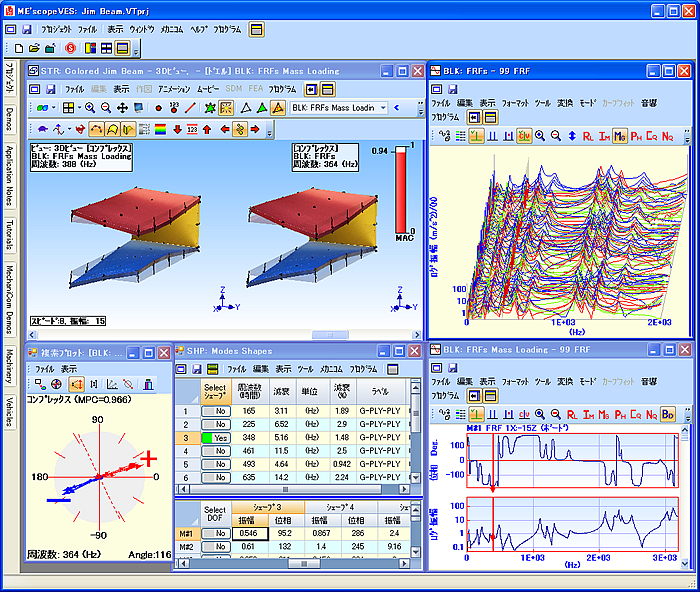Toggle DOF M#1 No selection button
This screenshot has height=592, width=700.
[x=214, y=534]
